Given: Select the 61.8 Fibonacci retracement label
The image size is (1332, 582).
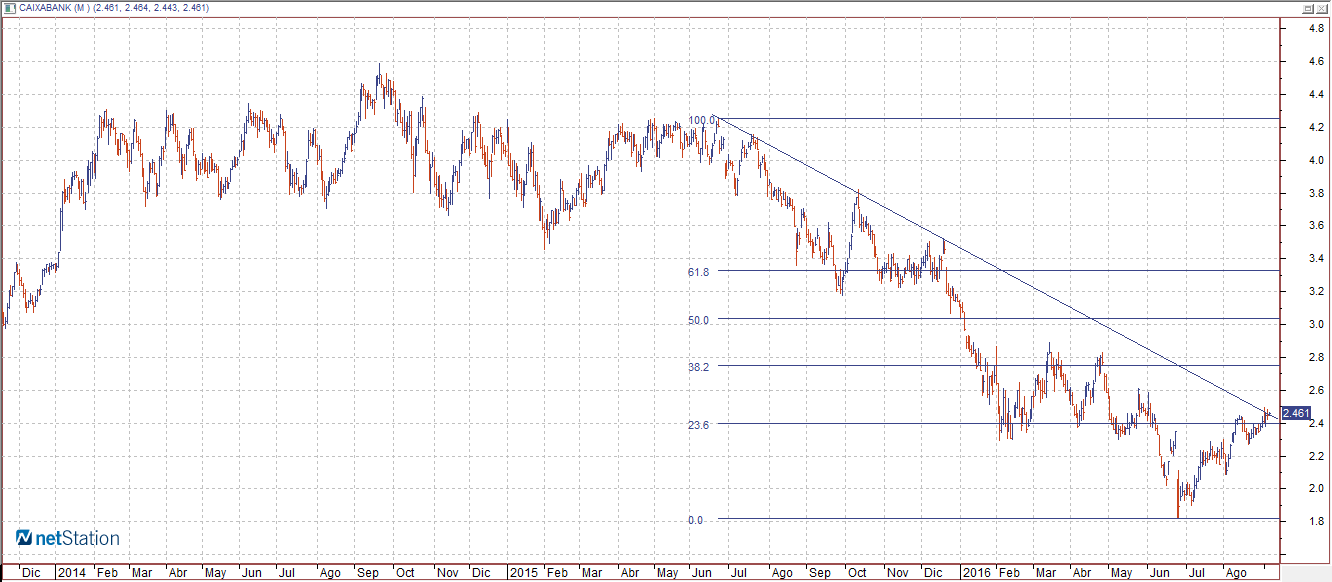Looking at the screenshot, I should 698,272.
